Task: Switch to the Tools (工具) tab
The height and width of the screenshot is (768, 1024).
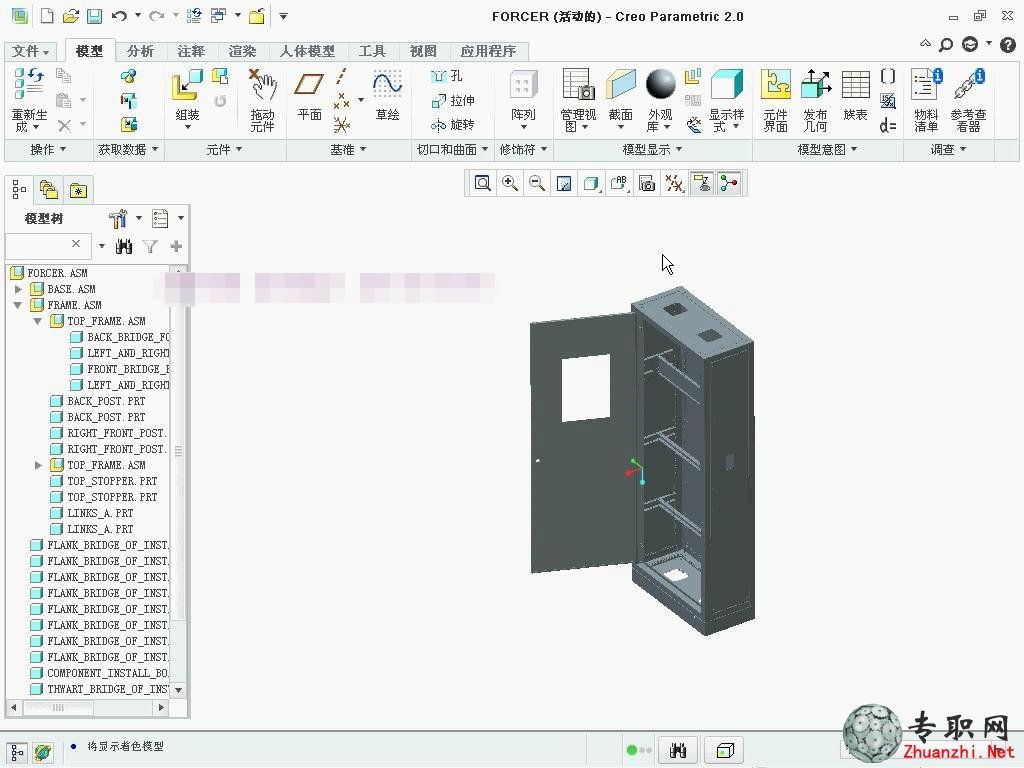Action: [x=372, y=51]
